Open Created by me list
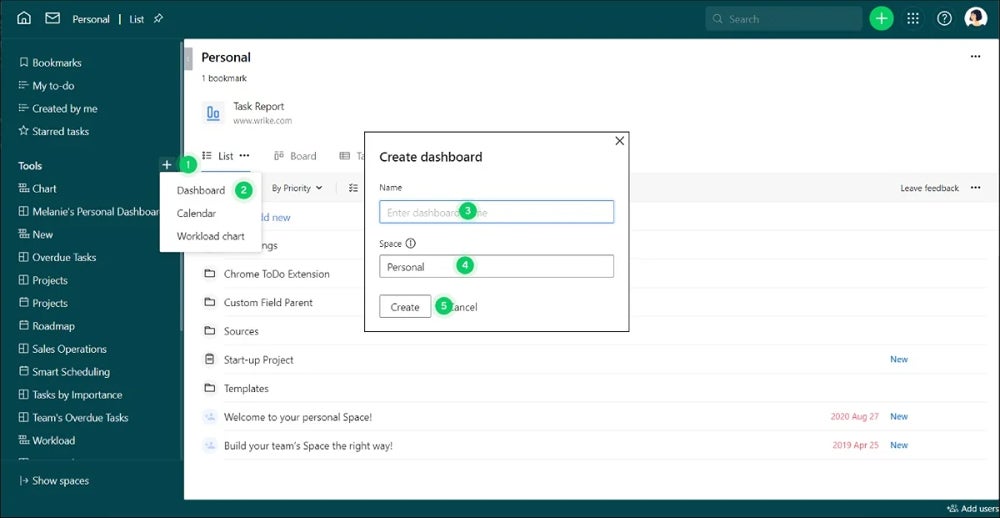Screen dimensions: 1000x518 [57, 108]
